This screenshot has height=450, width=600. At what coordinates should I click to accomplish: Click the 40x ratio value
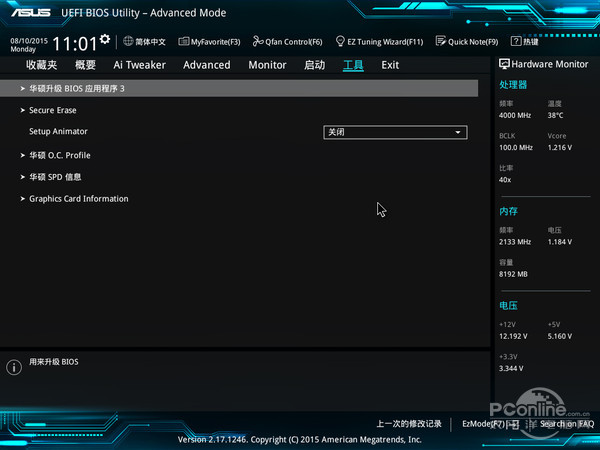pos(505,179)
